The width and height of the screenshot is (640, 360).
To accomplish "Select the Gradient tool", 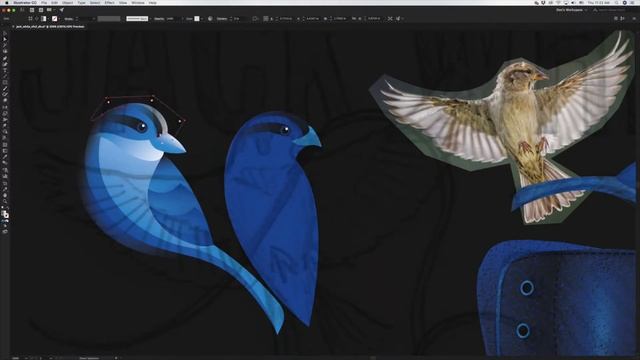I will 5,151.
